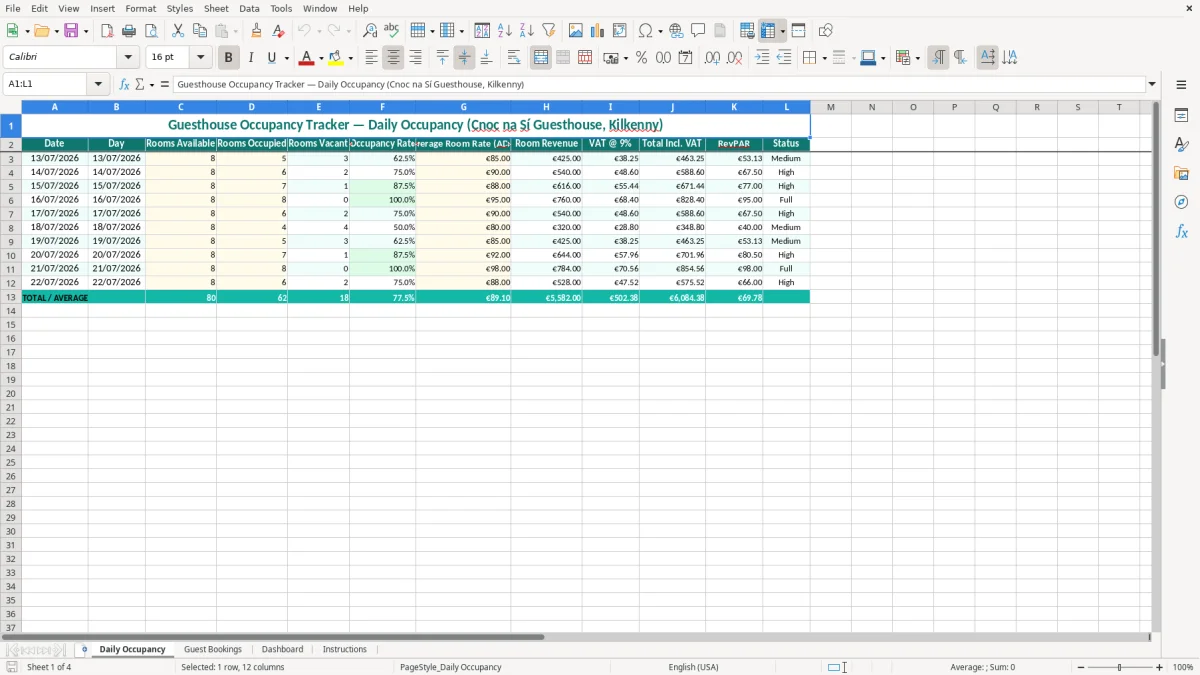Click Add Decimal Place icon

pyautogui.click(x=713, y=58)
